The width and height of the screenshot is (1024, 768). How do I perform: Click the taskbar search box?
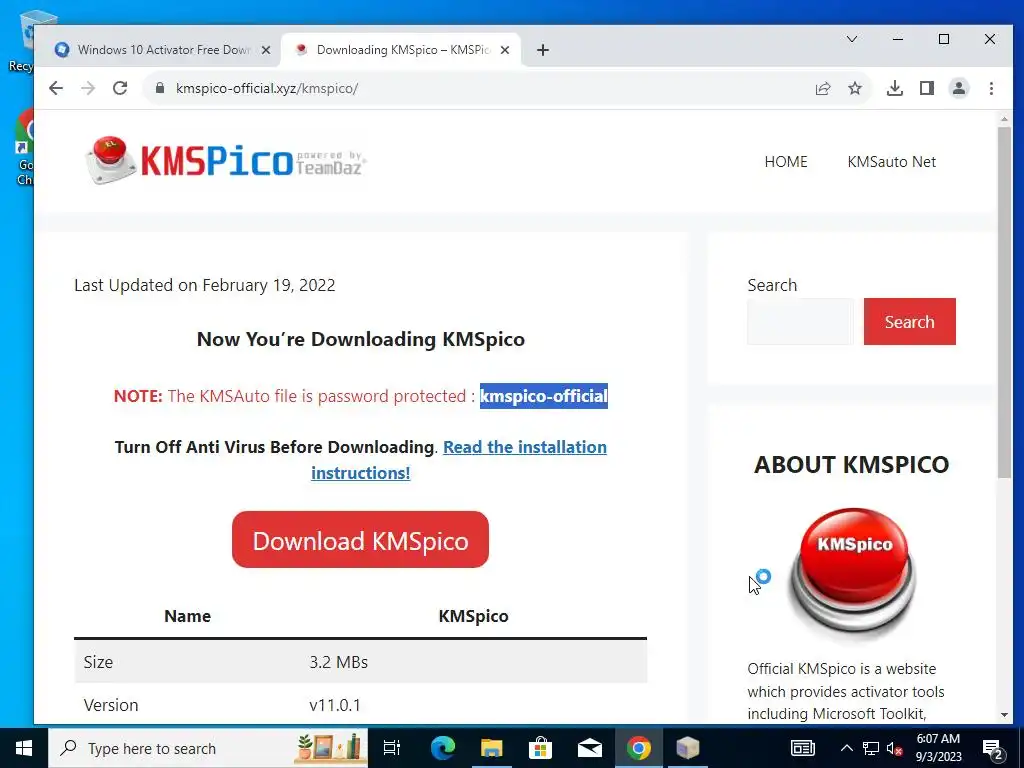pos(208,748)
